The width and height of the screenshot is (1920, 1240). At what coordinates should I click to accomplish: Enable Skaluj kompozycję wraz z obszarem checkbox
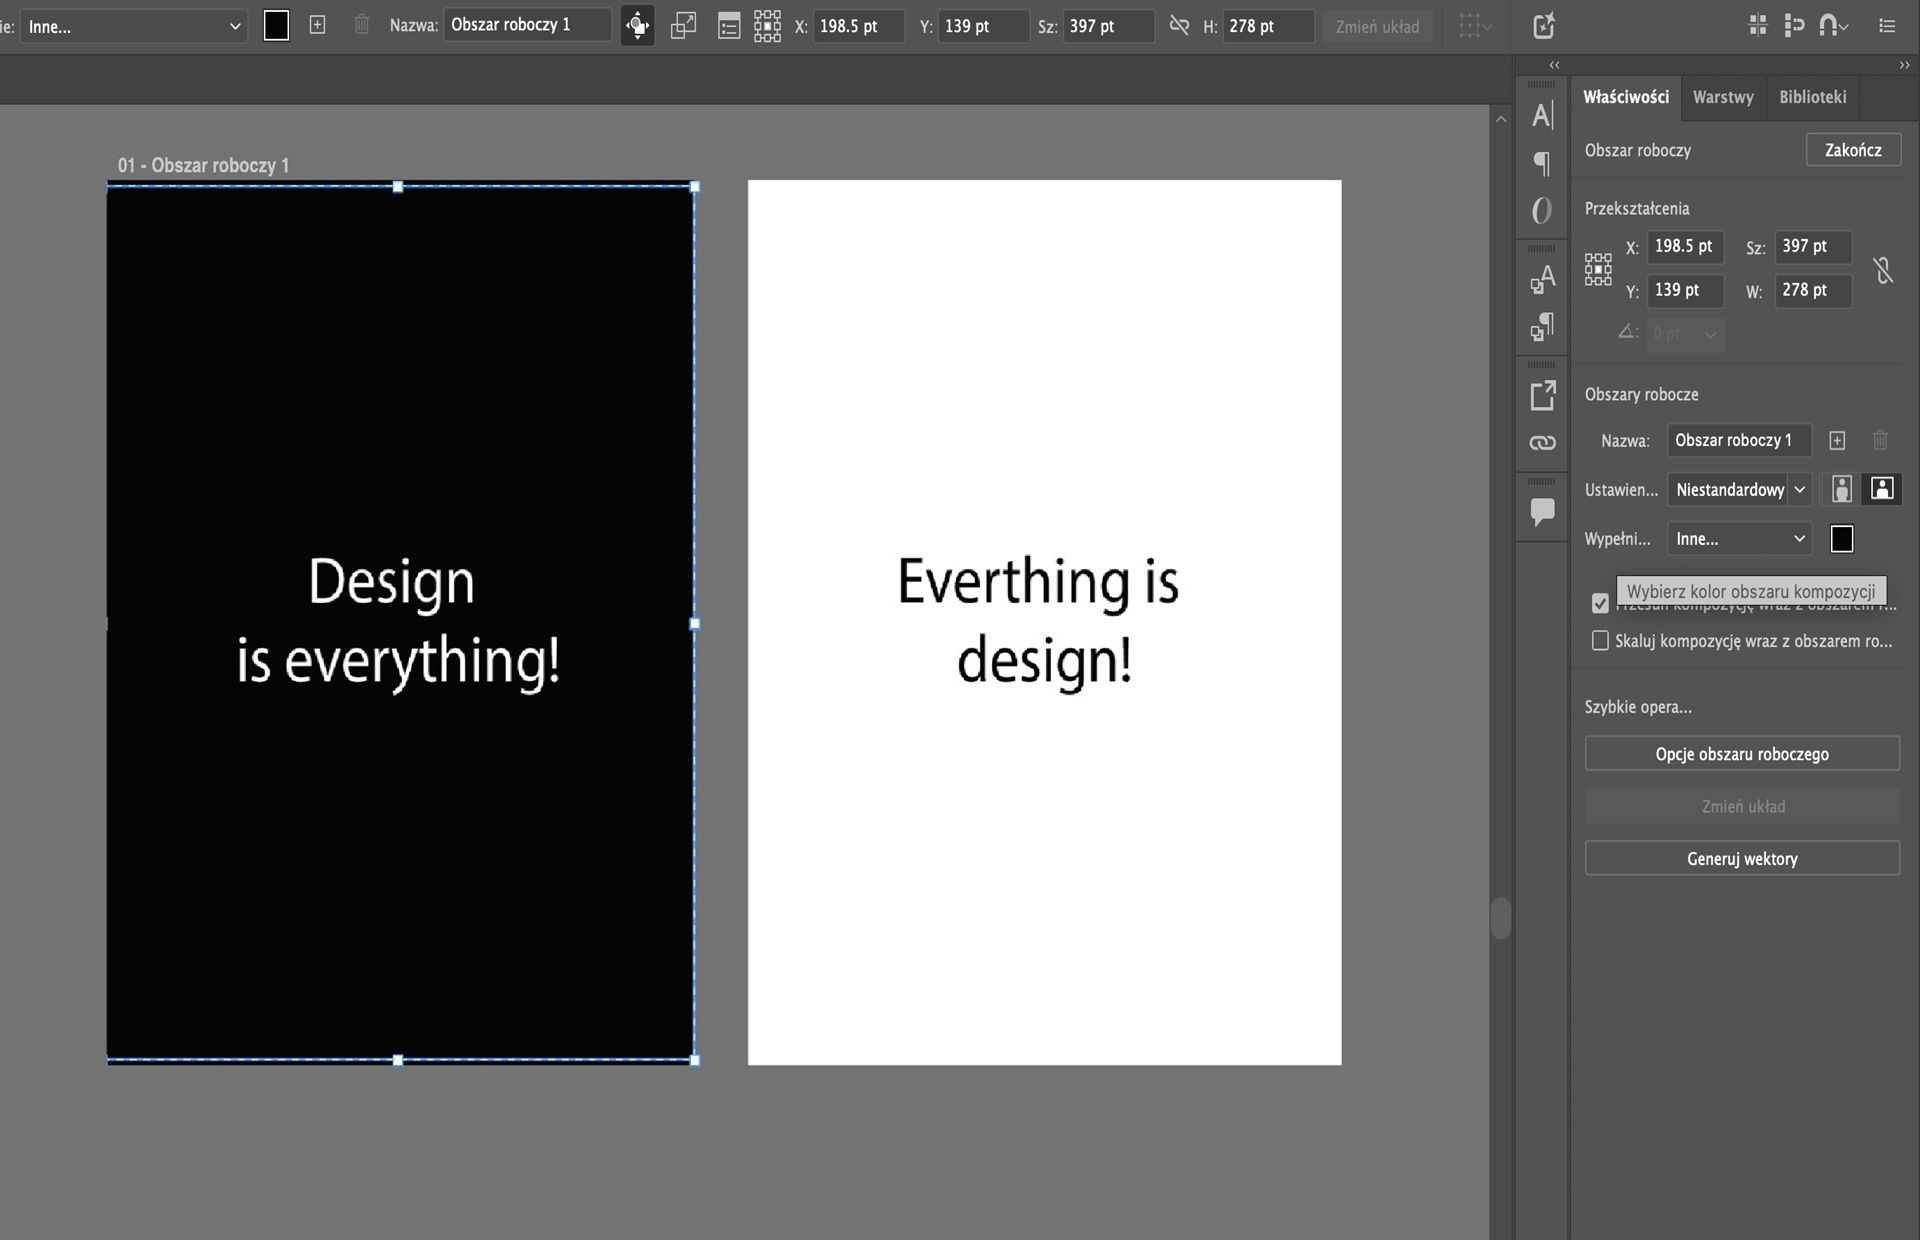(x=1600, y=641)
